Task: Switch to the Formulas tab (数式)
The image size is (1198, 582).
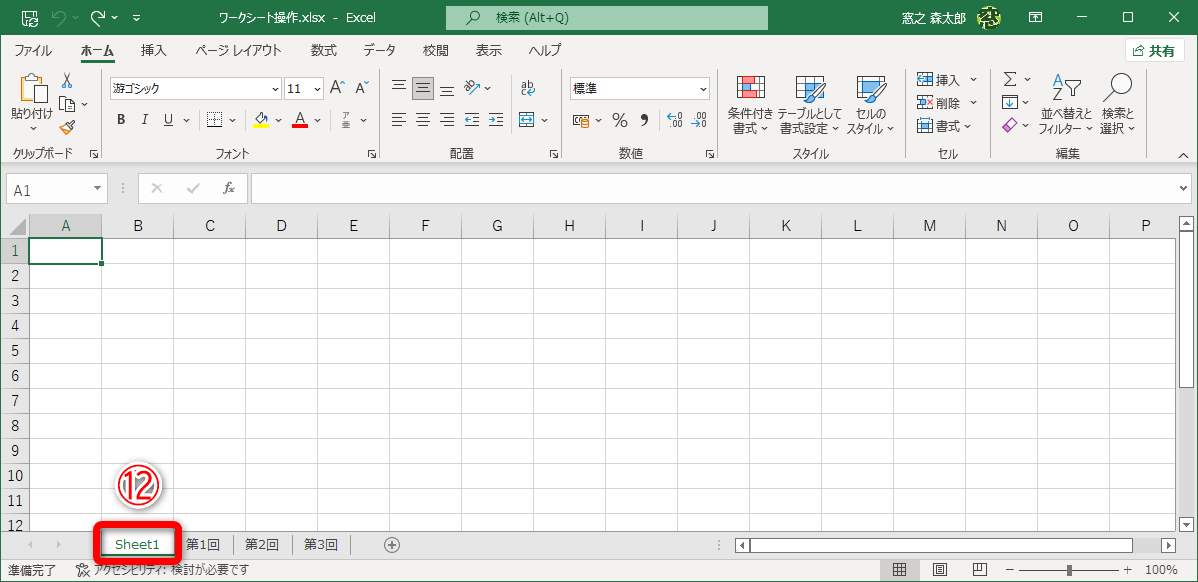Action: 323,50
